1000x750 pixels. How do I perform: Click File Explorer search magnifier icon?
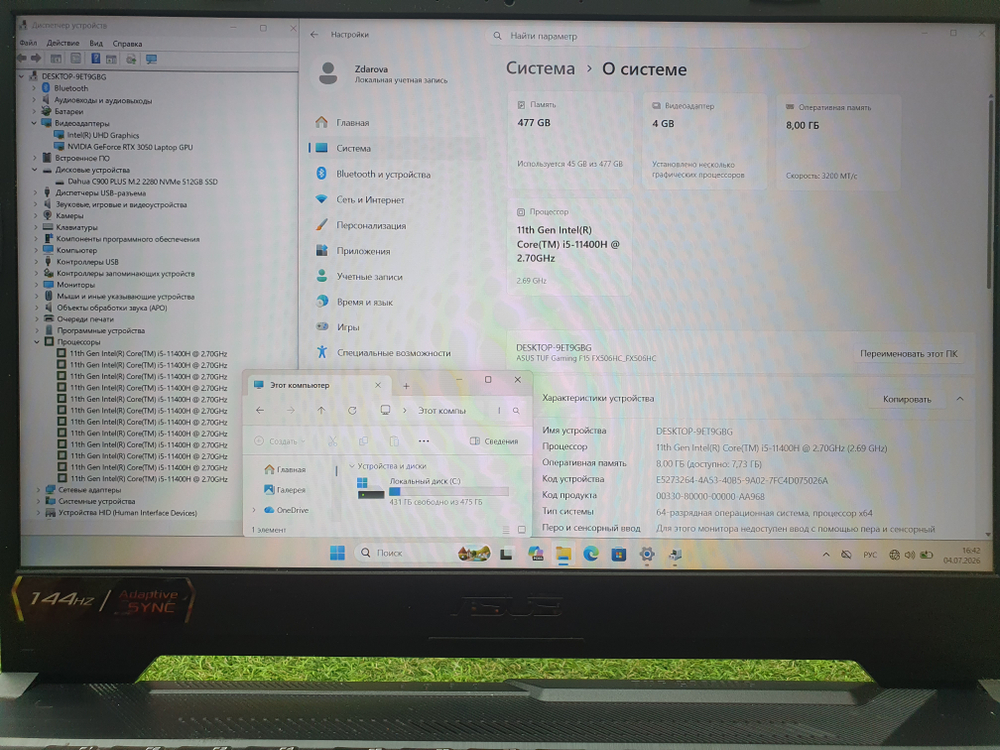tap(516, 411)
